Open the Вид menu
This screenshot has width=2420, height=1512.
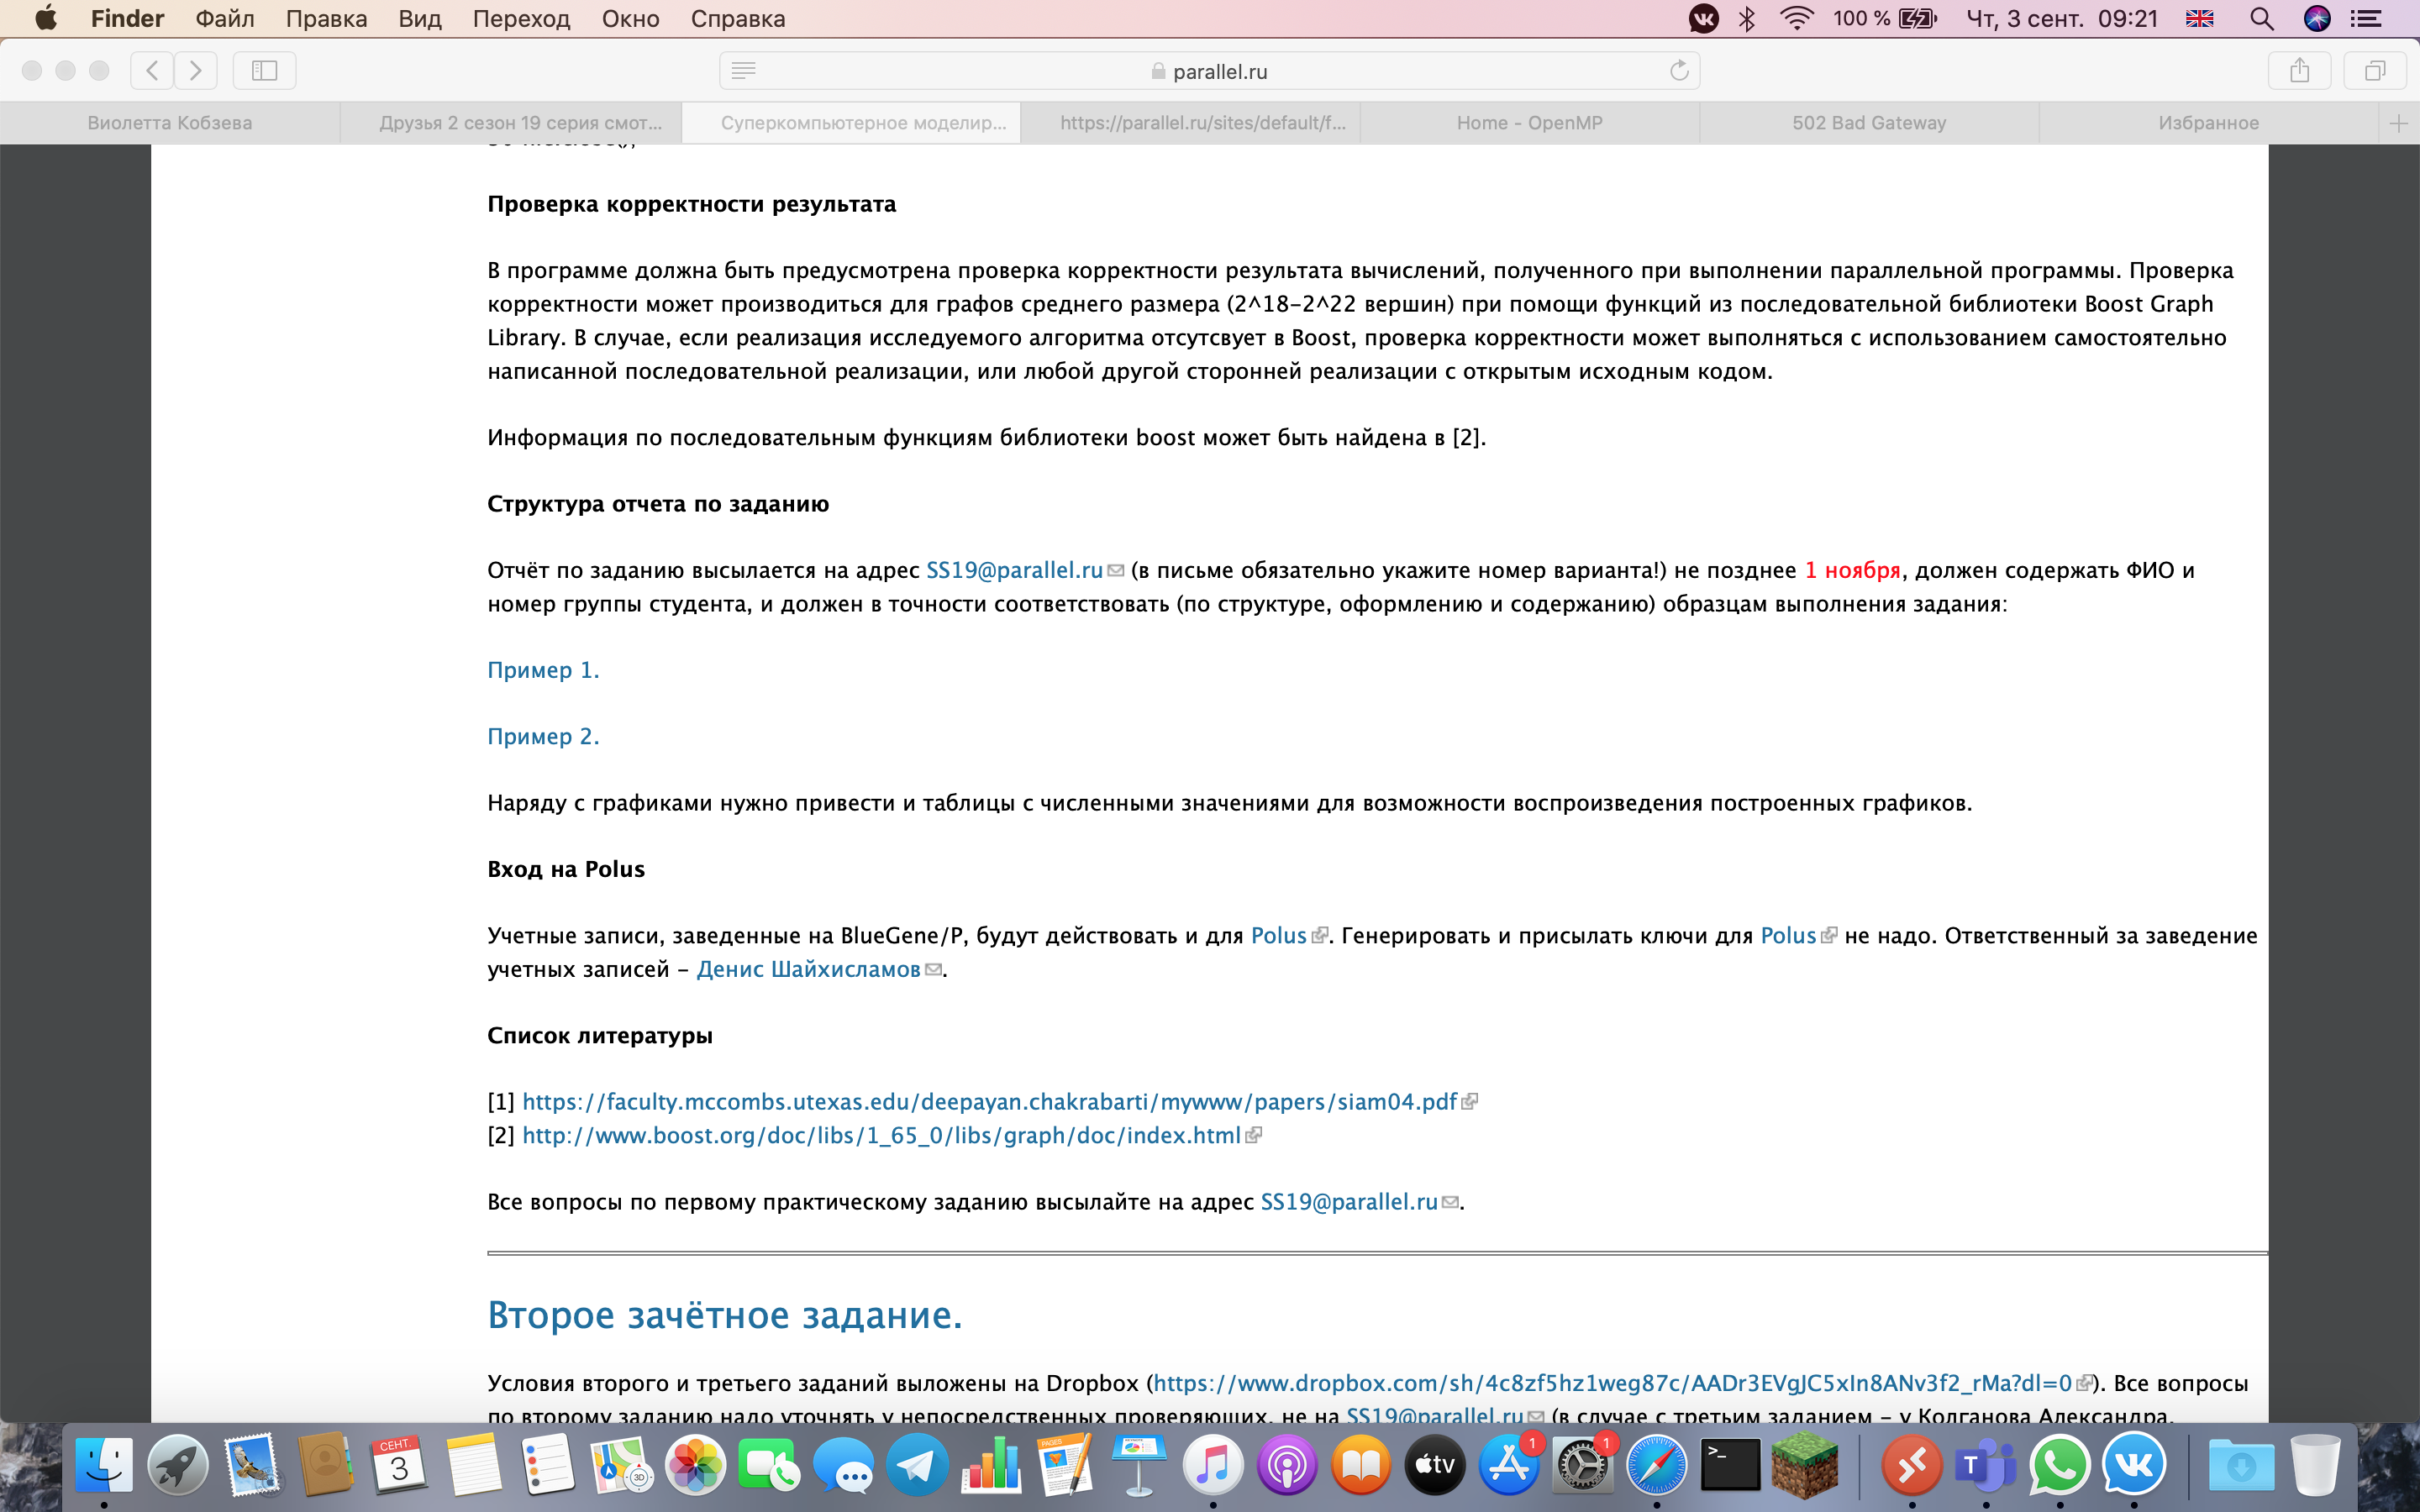pyautogui.click(x=419, y=18)
